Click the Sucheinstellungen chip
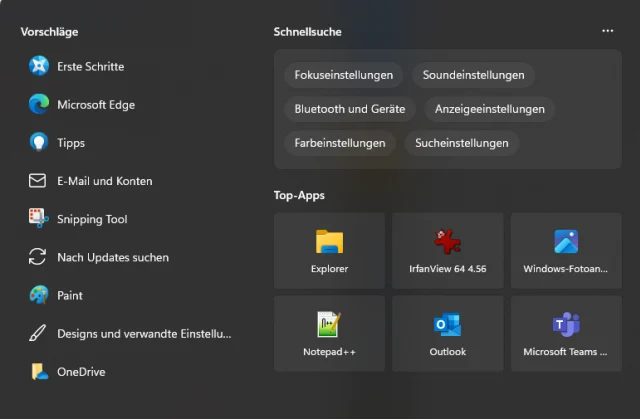Screen dimensions: 640x419 coord(462,143)
